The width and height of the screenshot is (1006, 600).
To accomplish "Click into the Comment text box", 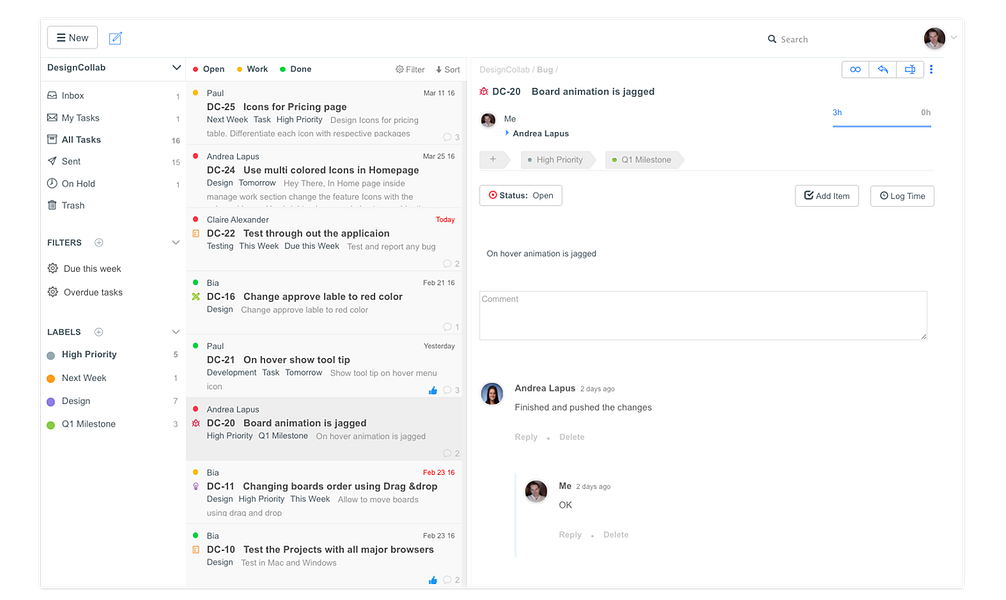I will coord(703,316).
